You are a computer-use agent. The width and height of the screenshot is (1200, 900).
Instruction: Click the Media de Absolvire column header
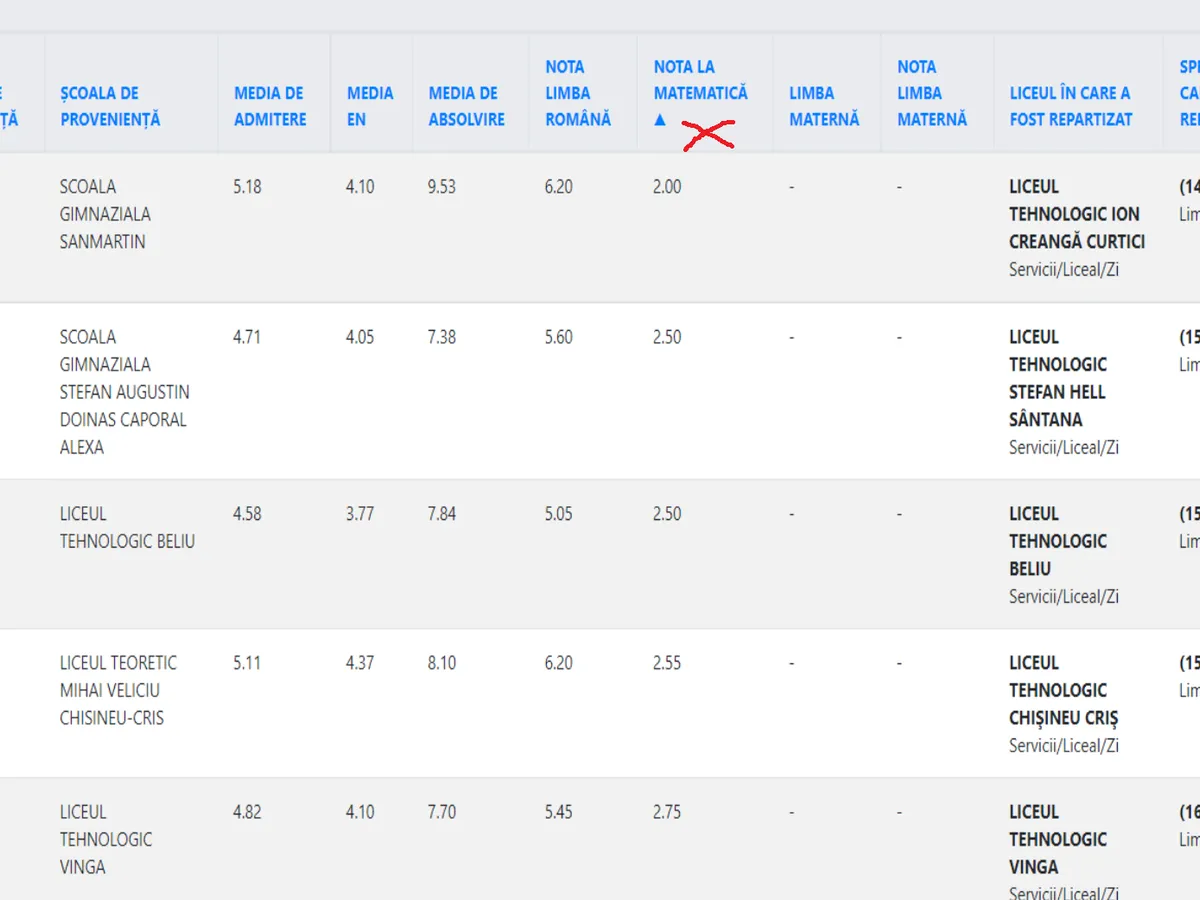(466, 106)
